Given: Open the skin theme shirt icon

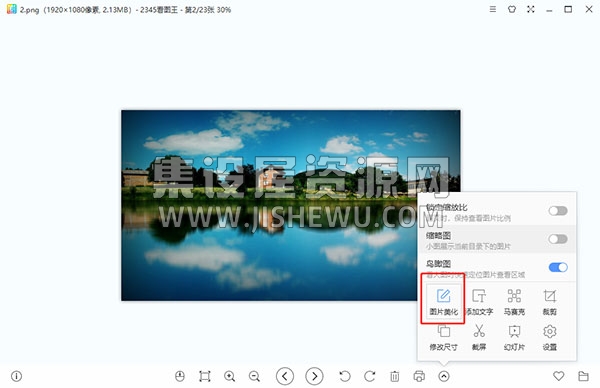Looking at the screenshot, I should coord(512,9).
